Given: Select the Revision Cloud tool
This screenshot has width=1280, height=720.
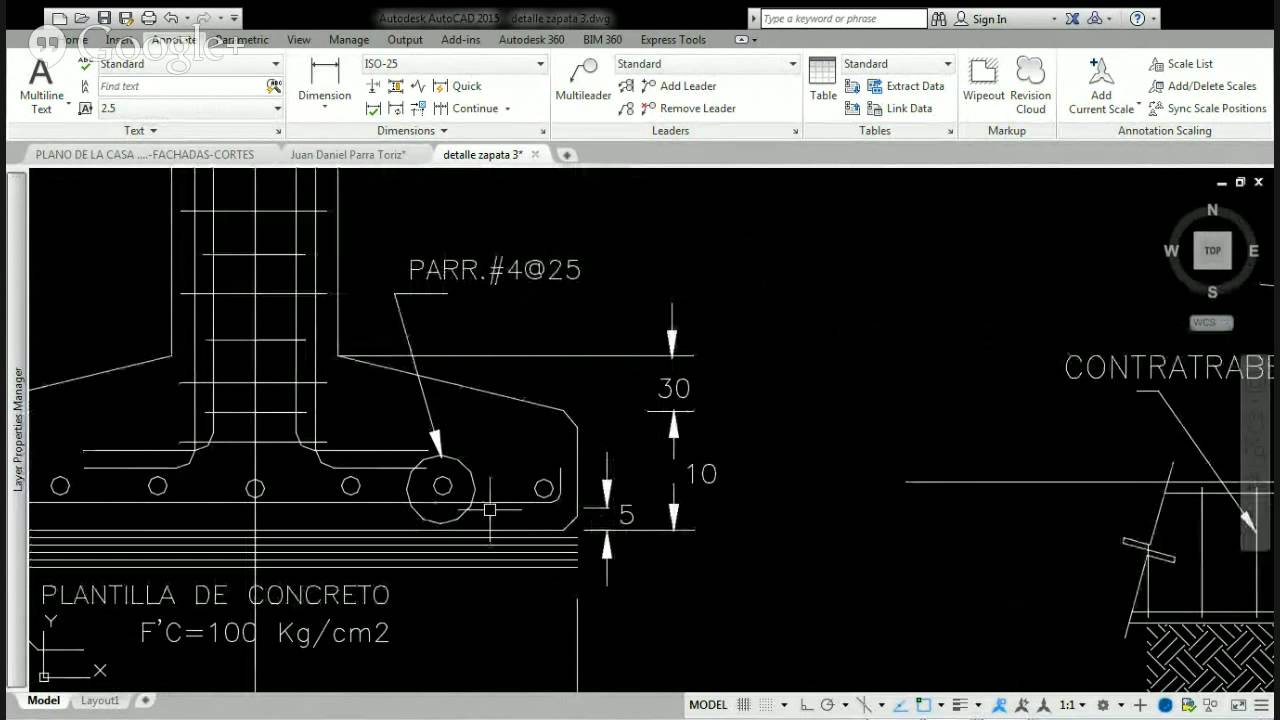Looking at the screenshot, I should tap(1030, 86).
